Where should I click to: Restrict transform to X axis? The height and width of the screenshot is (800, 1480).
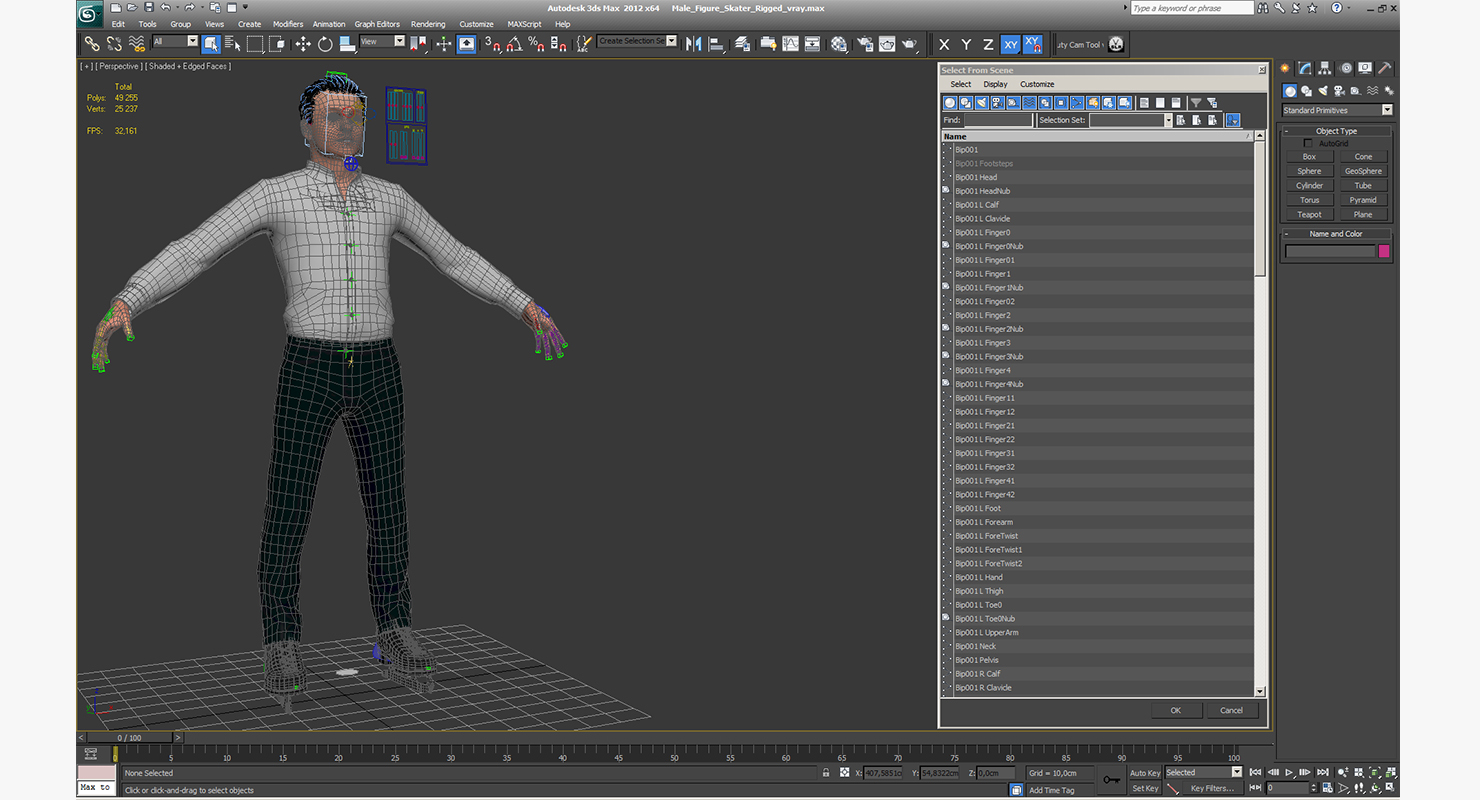click(944, 44)
